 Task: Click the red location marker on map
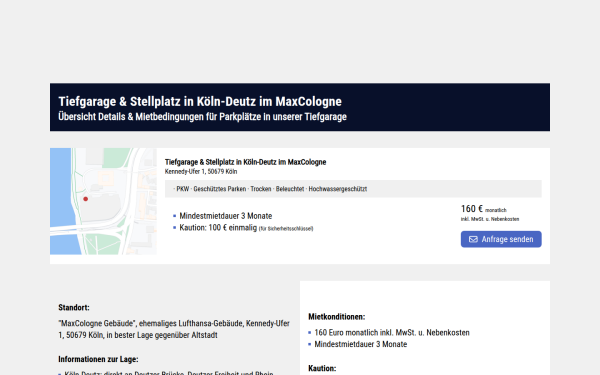pos(86,199)
